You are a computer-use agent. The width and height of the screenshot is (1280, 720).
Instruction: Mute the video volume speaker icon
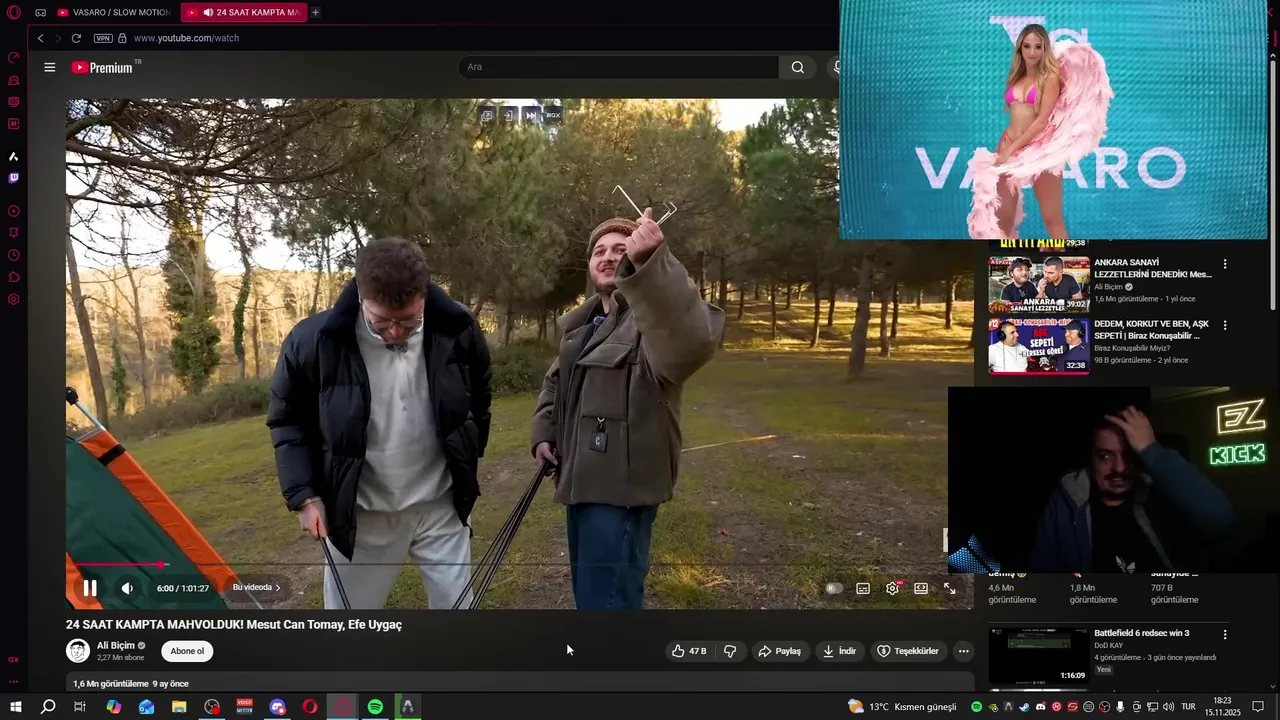[127, 588]
